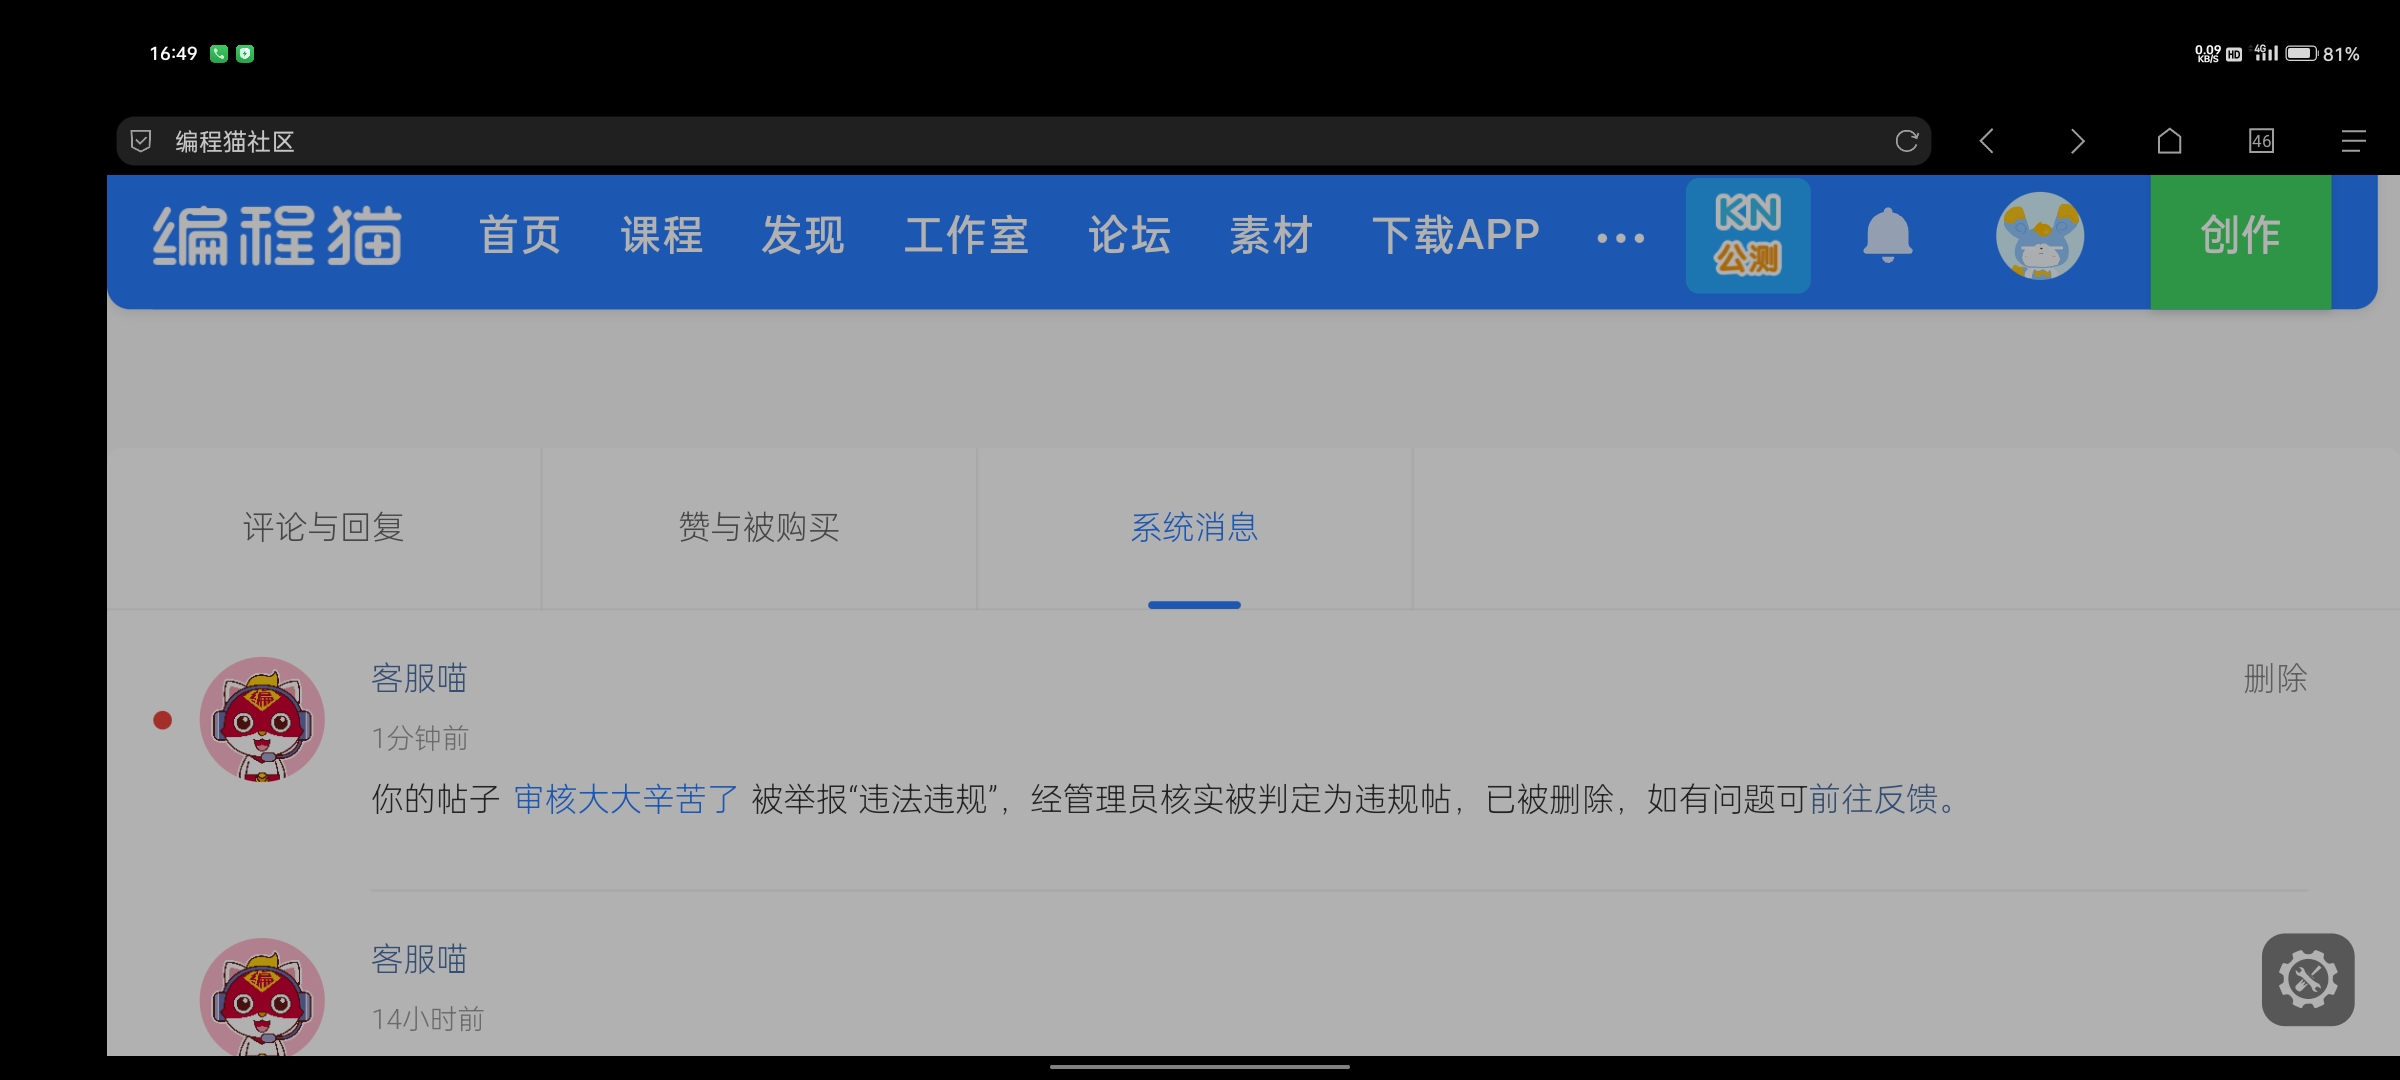Open the browser hamburger menu
Image resolution: width=2400 pixels, height=1080 pixels.
2353,141
